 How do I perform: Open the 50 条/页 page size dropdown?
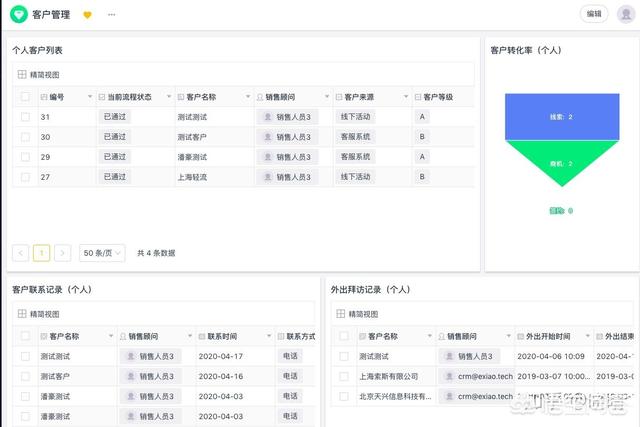102,253
